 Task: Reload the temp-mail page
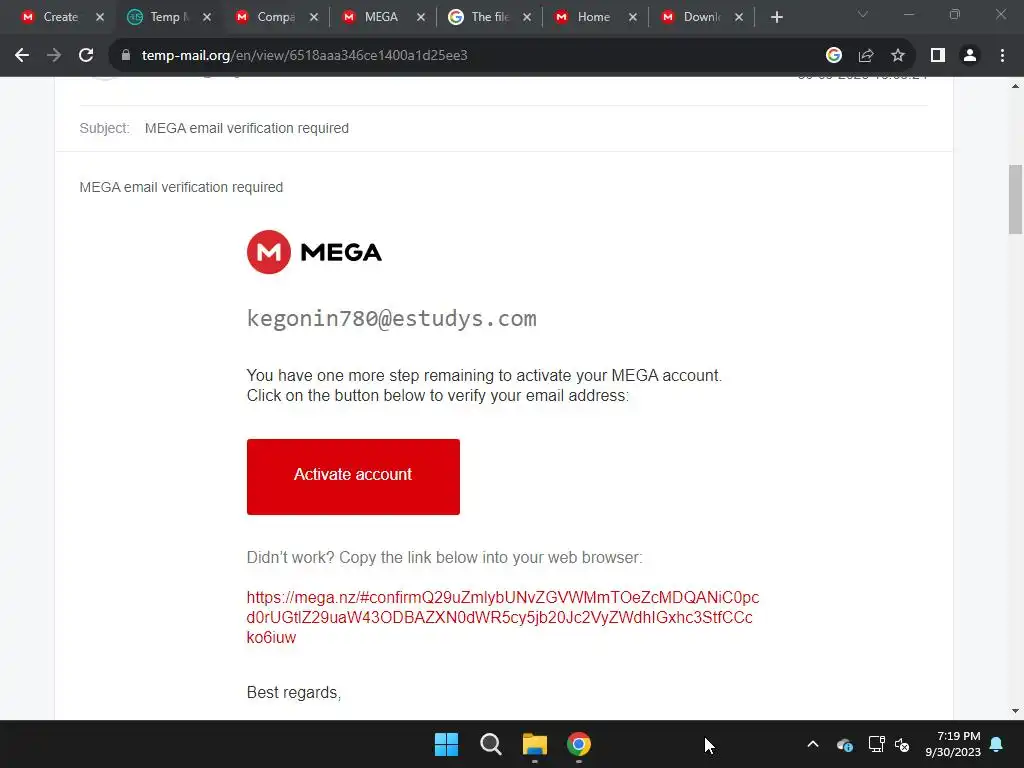[x=86, y=56]
